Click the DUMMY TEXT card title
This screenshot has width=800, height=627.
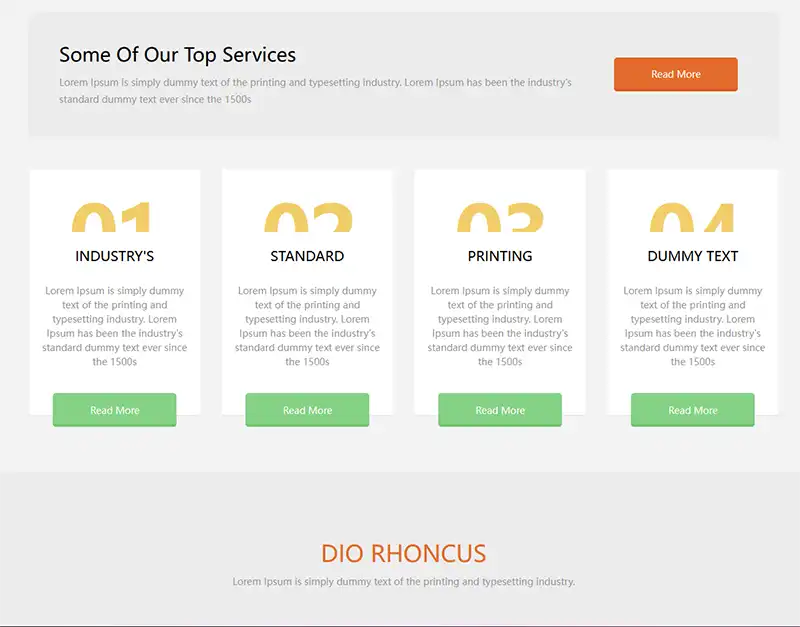coord(693,256)
